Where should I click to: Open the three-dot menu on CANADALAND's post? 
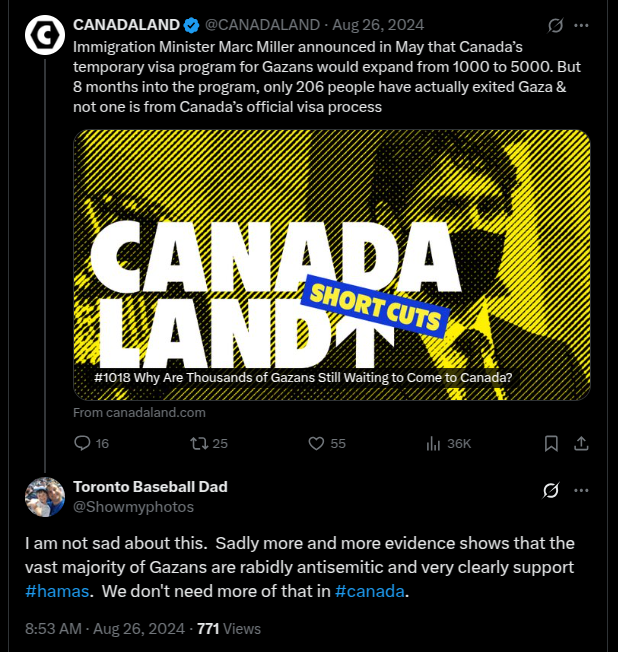click(581, 25)
